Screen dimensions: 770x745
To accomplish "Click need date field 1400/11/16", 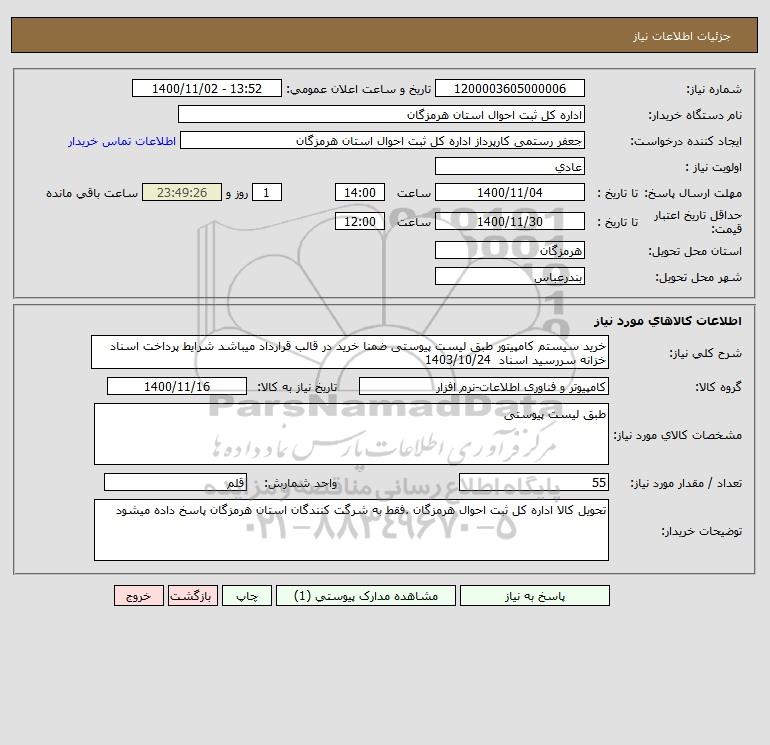I will tap(177, 386).
